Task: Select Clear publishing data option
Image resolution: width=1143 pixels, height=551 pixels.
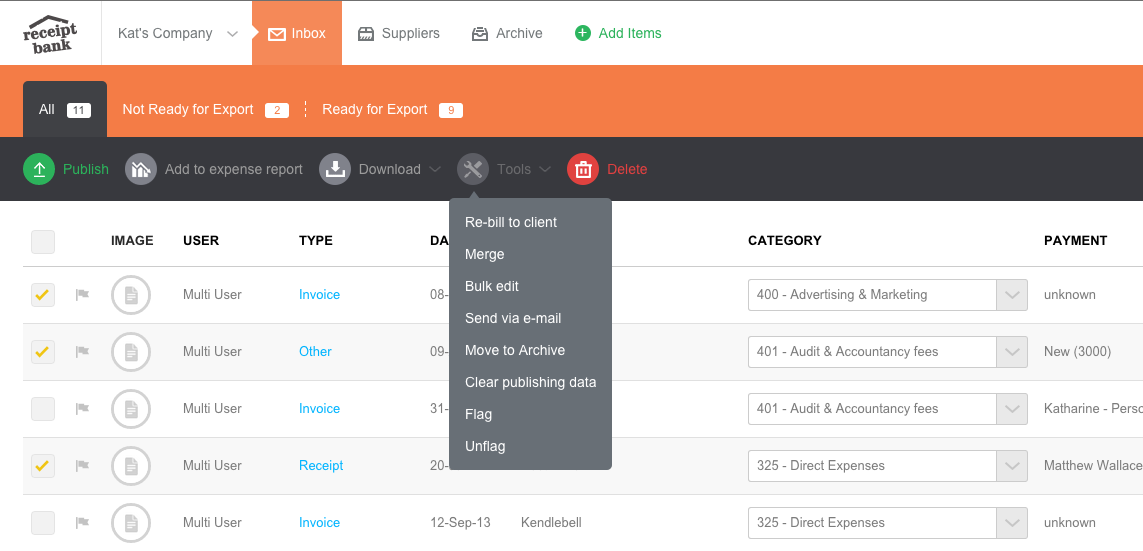Action: pos(530,383)
